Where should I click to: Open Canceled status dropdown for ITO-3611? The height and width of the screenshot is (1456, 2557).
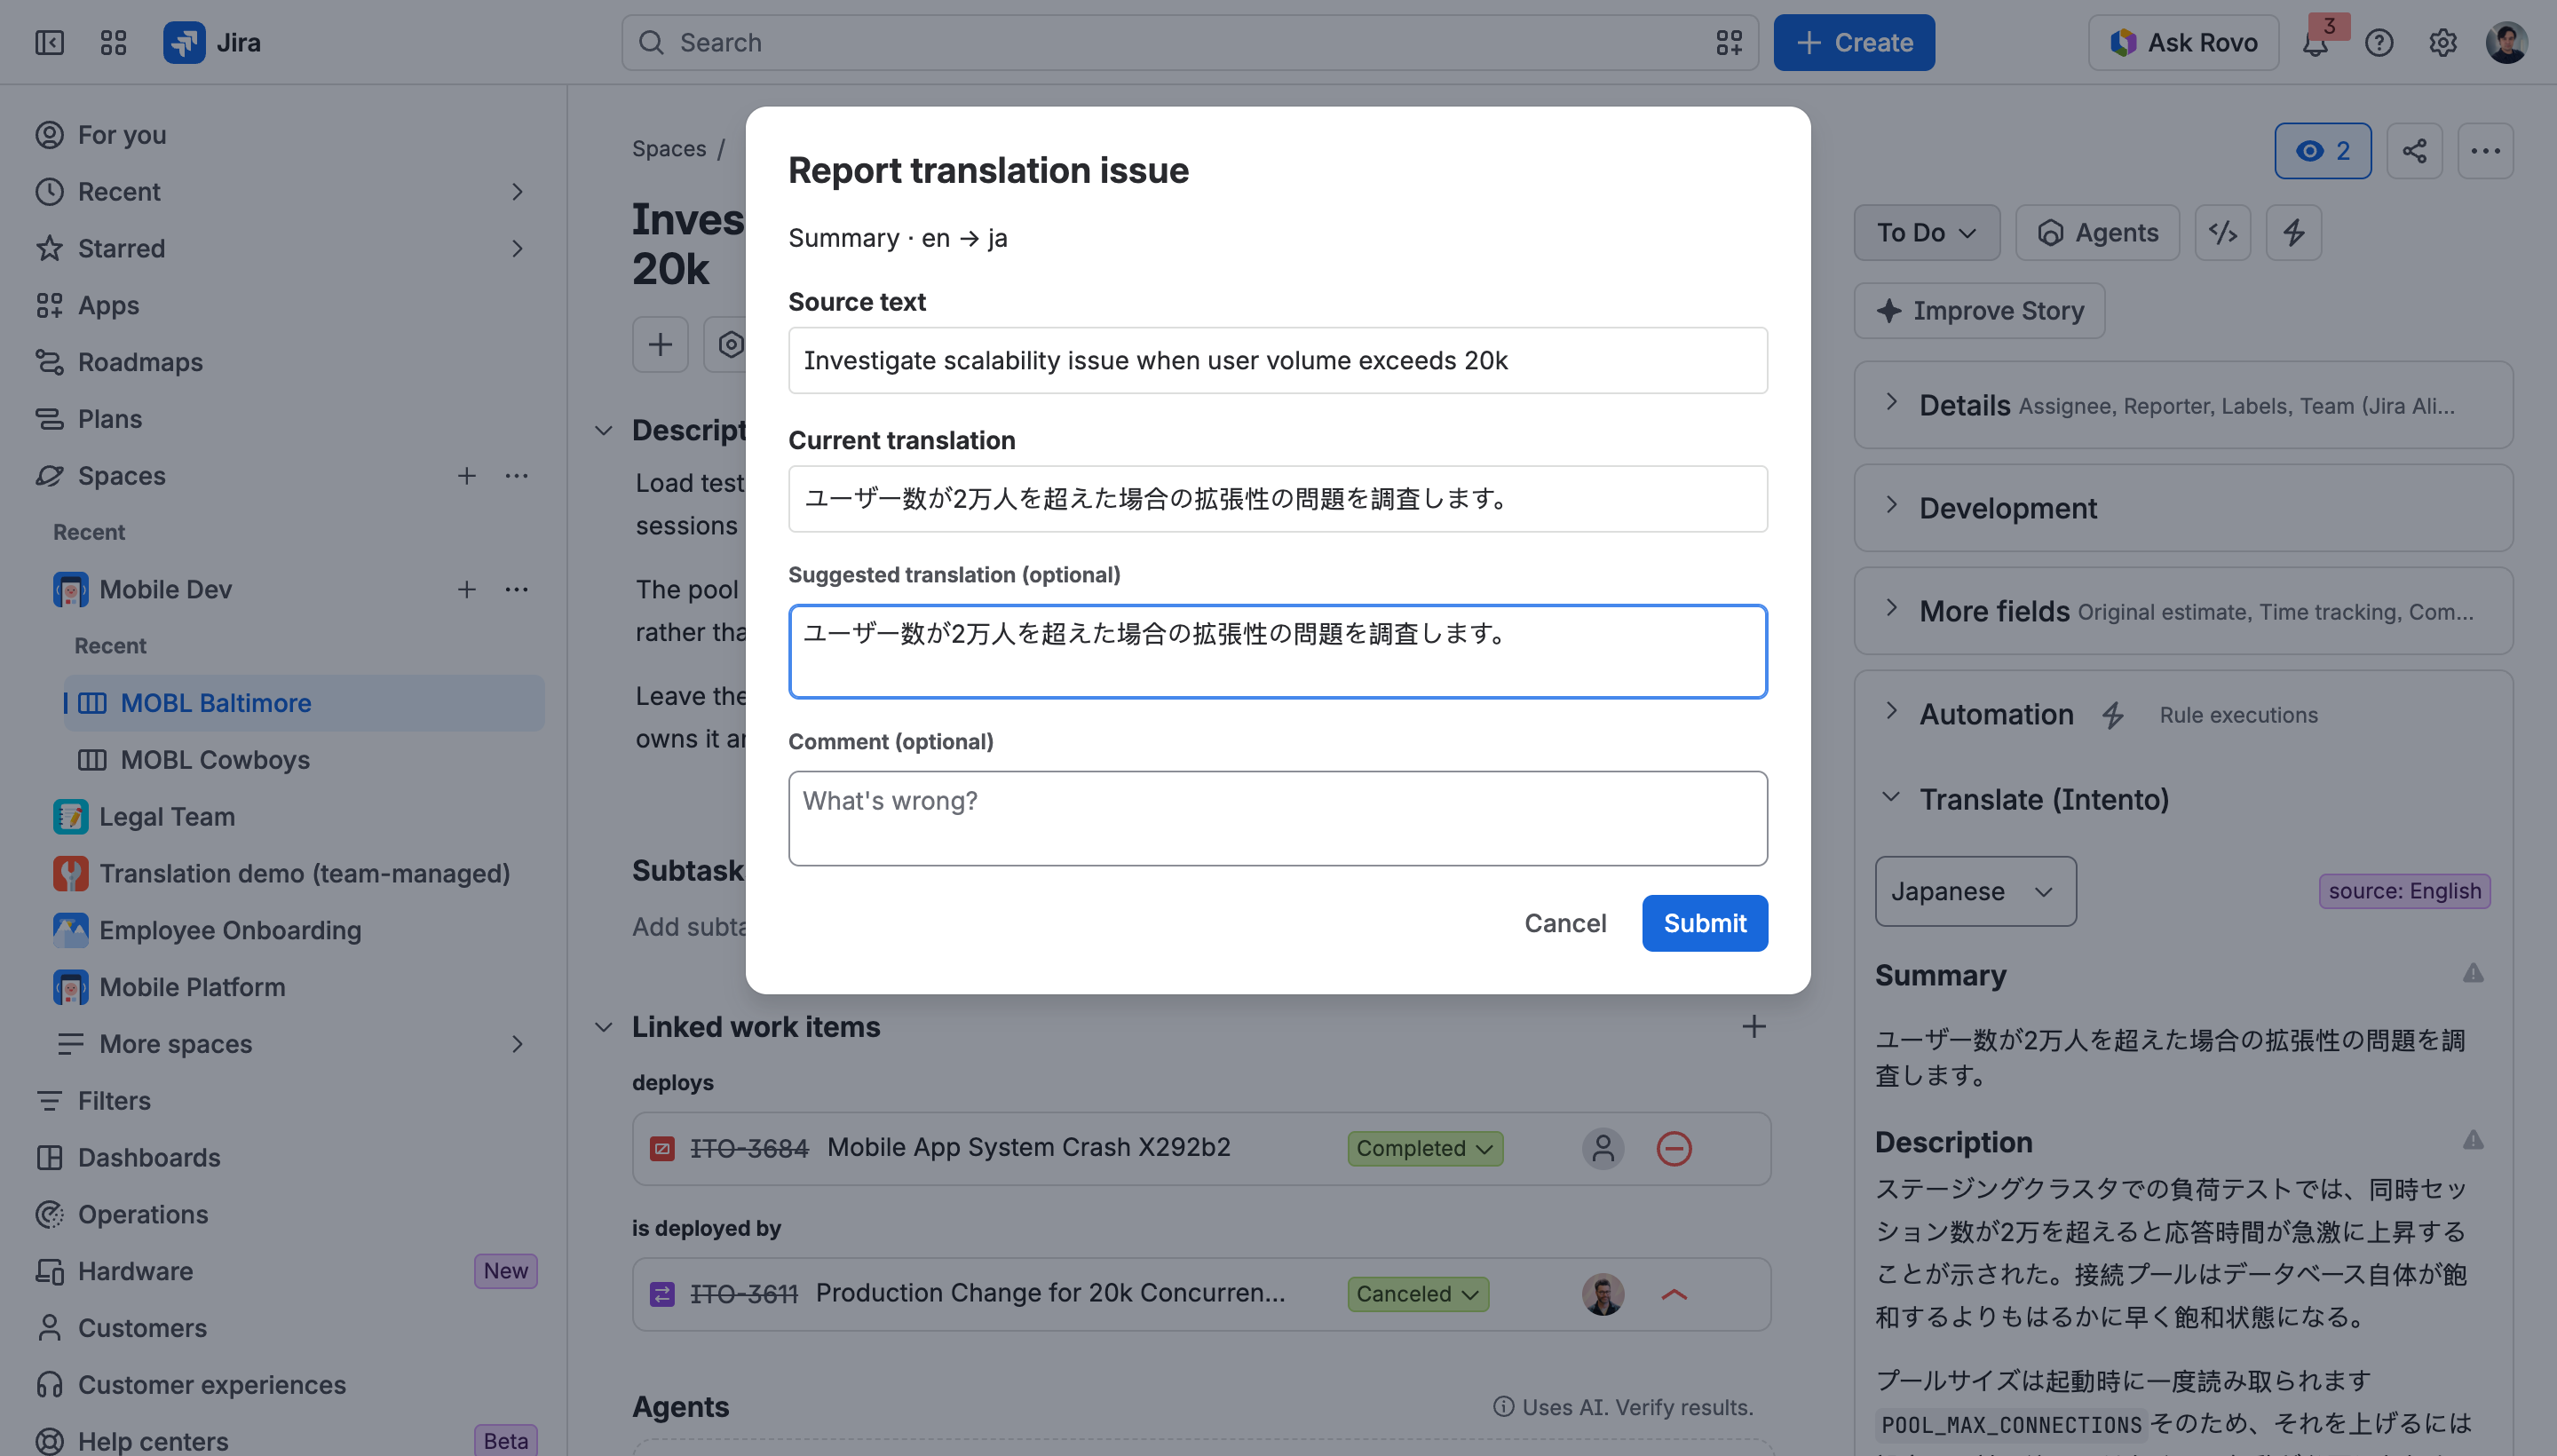(x=1417, y=1294)
